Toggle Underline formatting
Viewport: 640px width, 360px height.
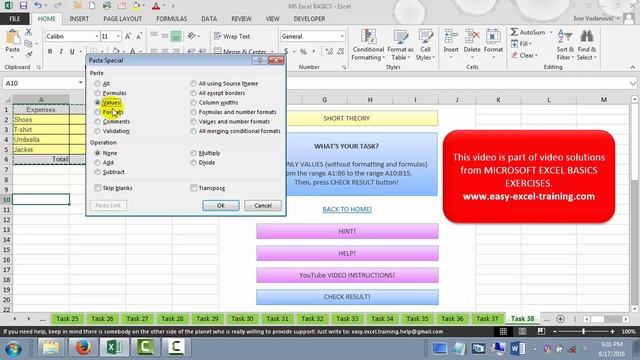point(72,51)
